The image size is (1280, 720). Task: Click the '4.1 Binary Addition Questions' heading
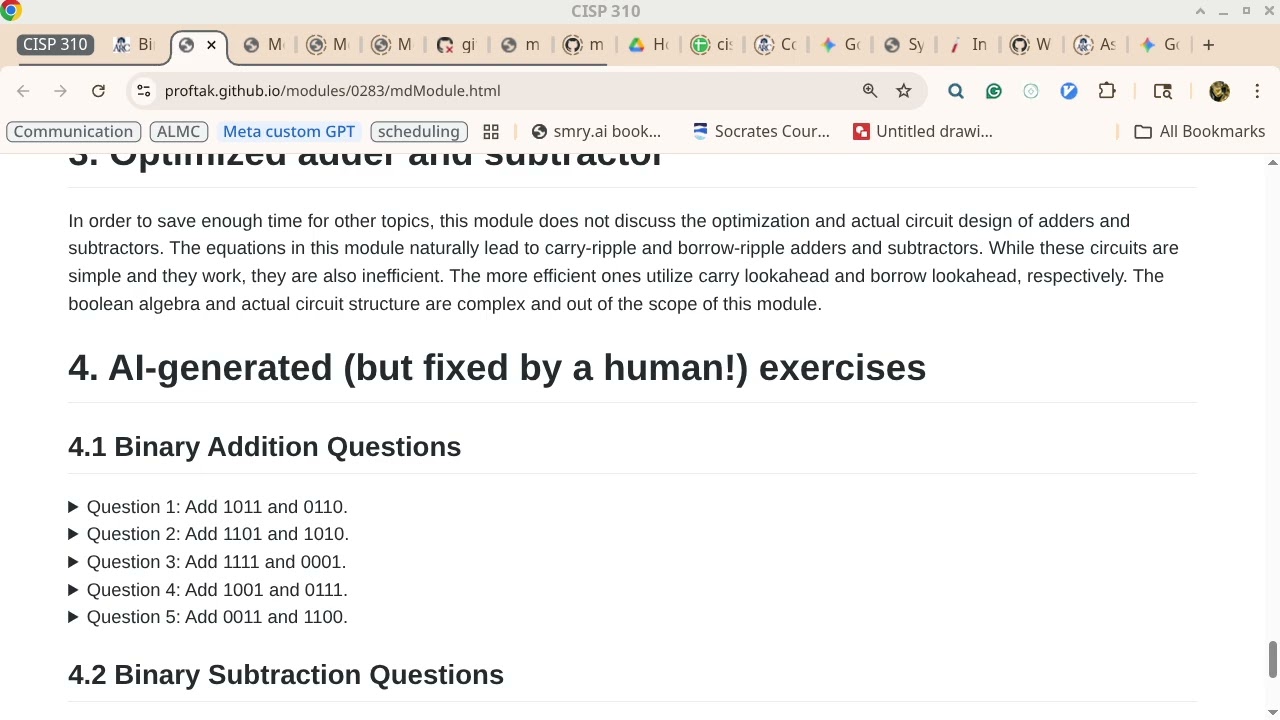coord(264,447)
